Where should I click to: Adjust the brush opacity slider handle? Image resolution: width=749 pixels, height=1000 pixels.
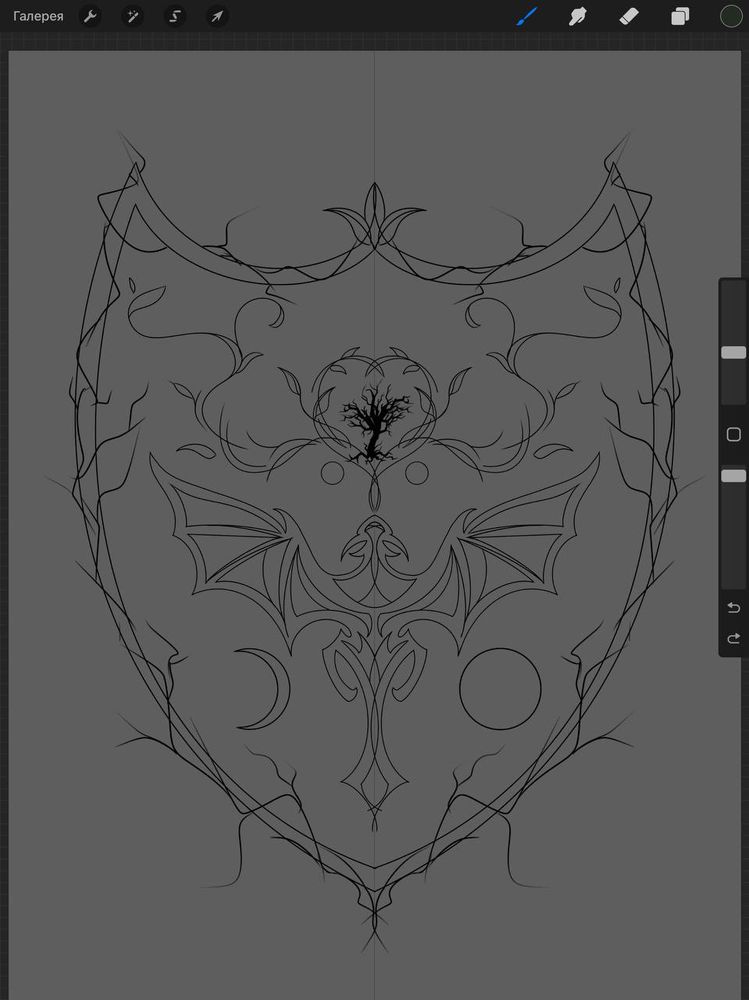(x=734, y=476)
